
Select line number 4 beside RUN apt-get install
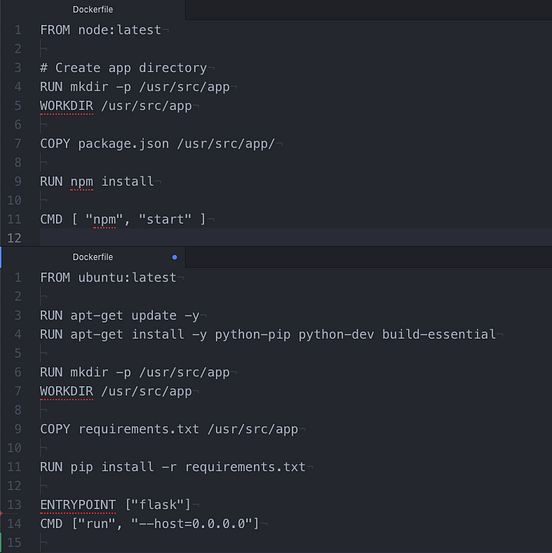tap(18, 334)
